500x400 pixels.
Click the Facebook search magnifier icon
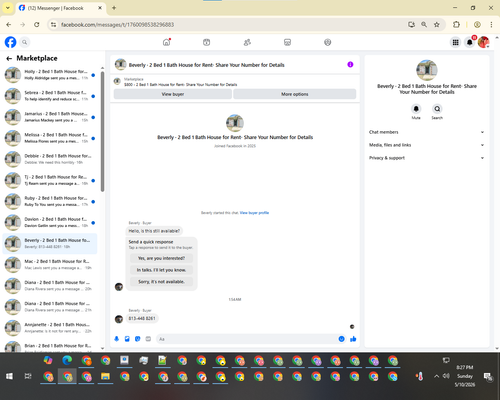pyautogui.click(x=24, y=42)
